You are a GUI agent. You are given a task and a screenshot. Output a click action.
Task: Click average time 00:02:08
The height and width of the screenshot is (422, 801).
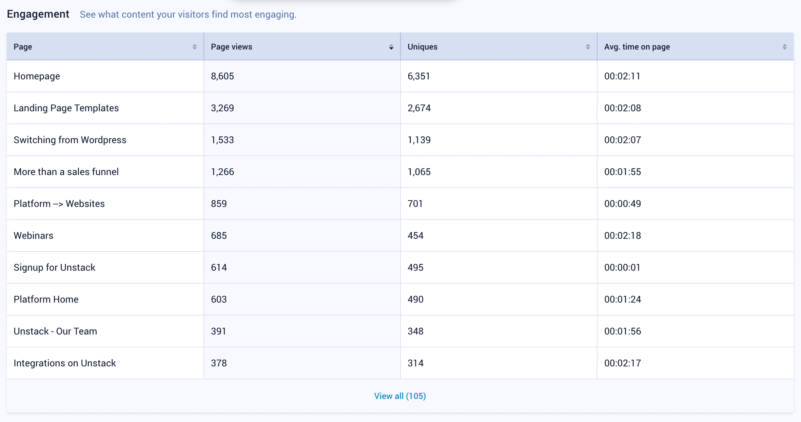pyautogui.click(x=622, y=108)
